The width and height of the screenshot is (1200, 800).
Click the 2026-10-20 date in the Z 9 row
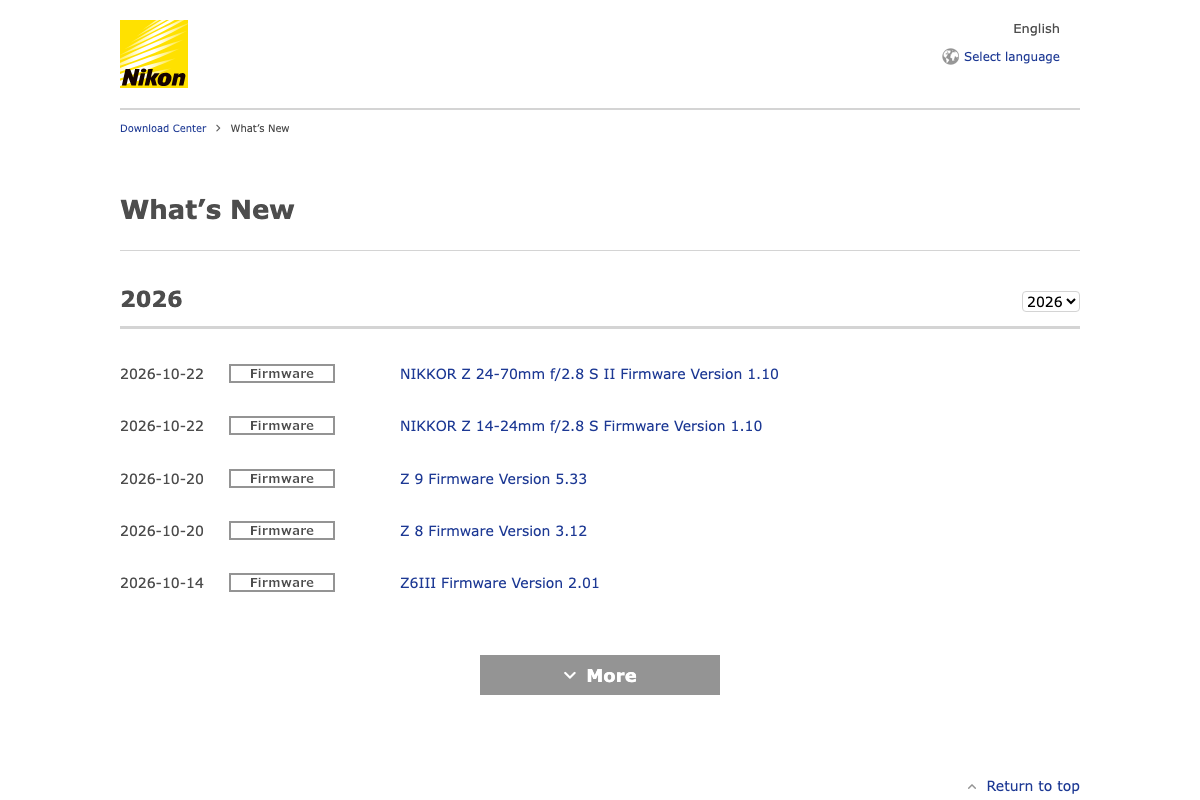[162, 479]
